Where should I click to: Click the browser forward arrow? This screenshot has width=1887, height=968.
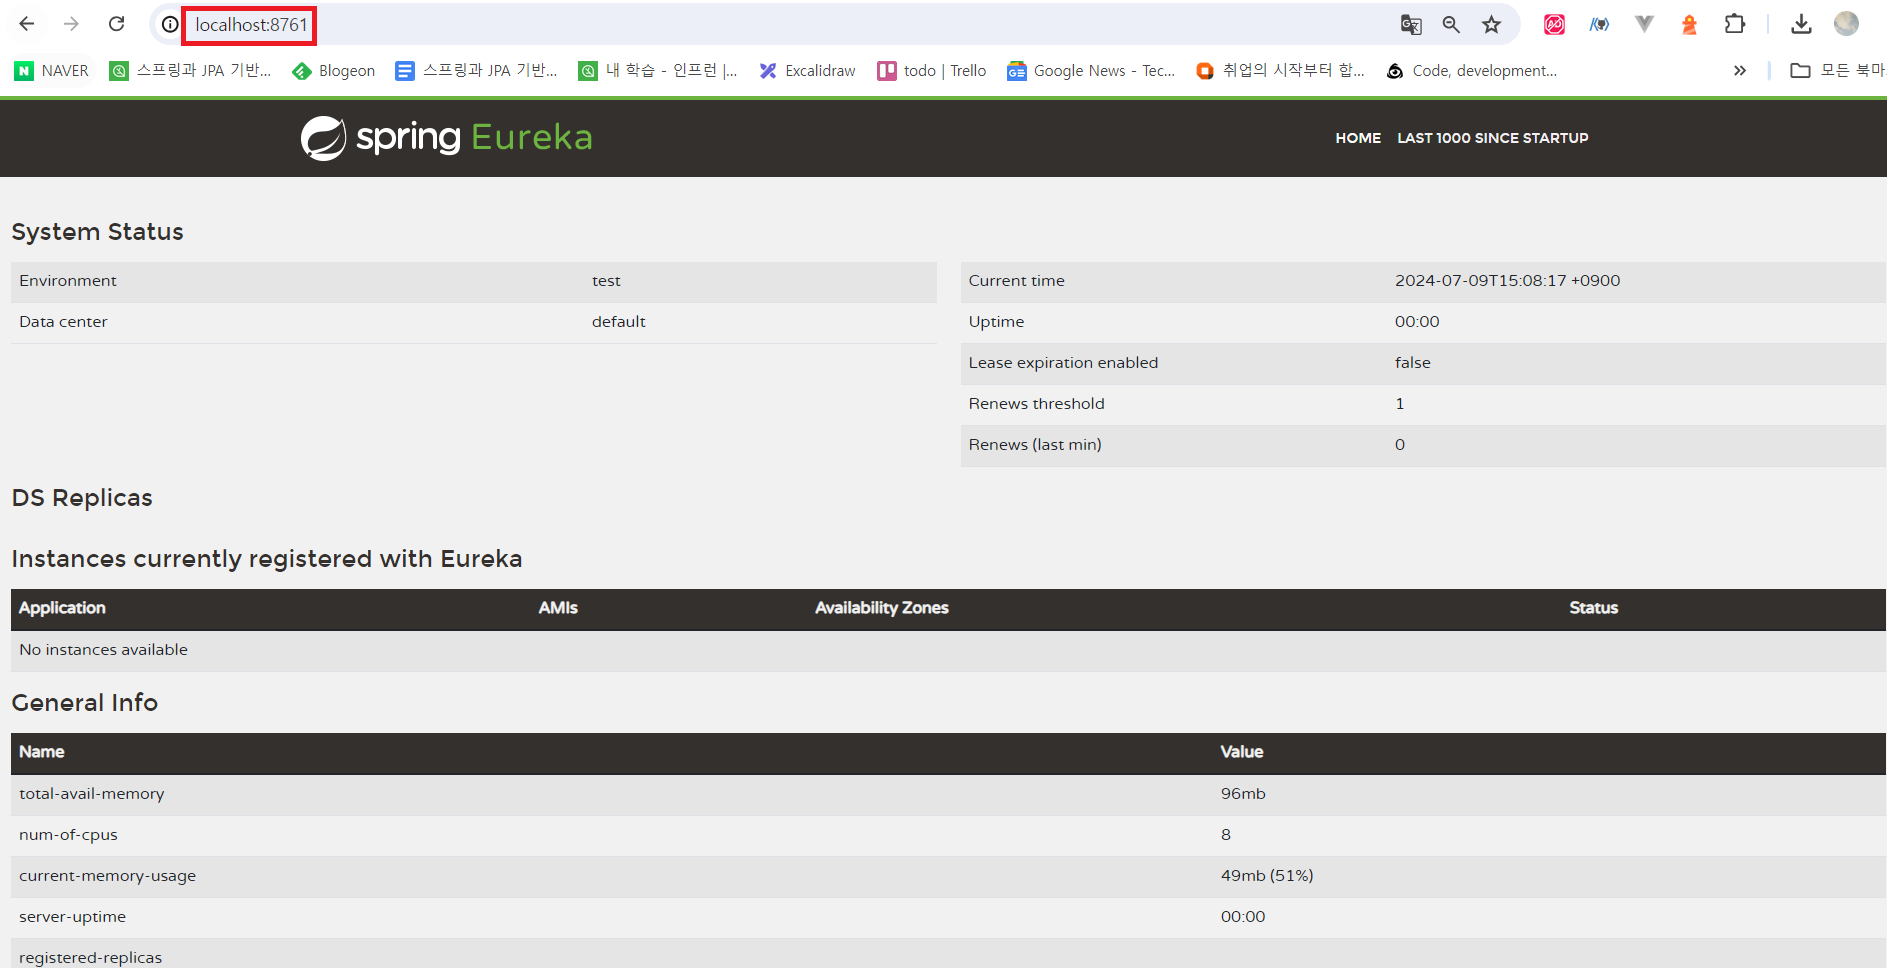click(x=71, y=24)
